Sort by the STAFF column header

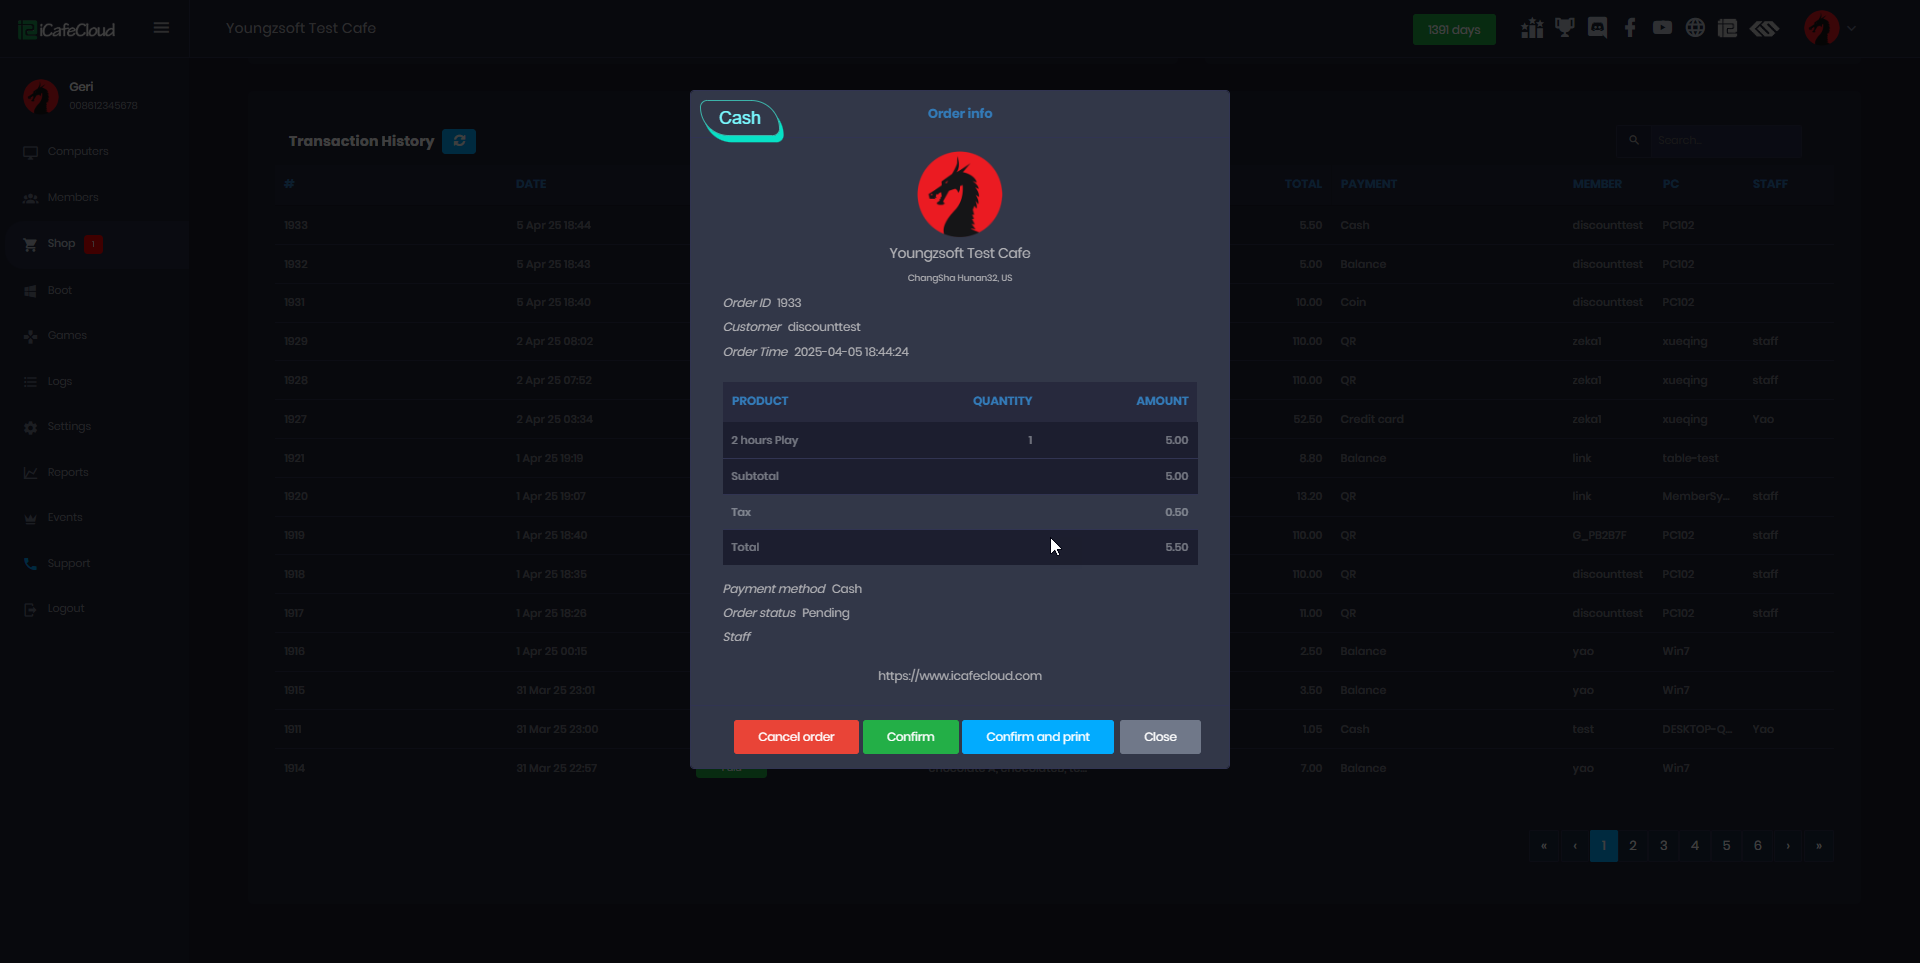[1770, 184]
